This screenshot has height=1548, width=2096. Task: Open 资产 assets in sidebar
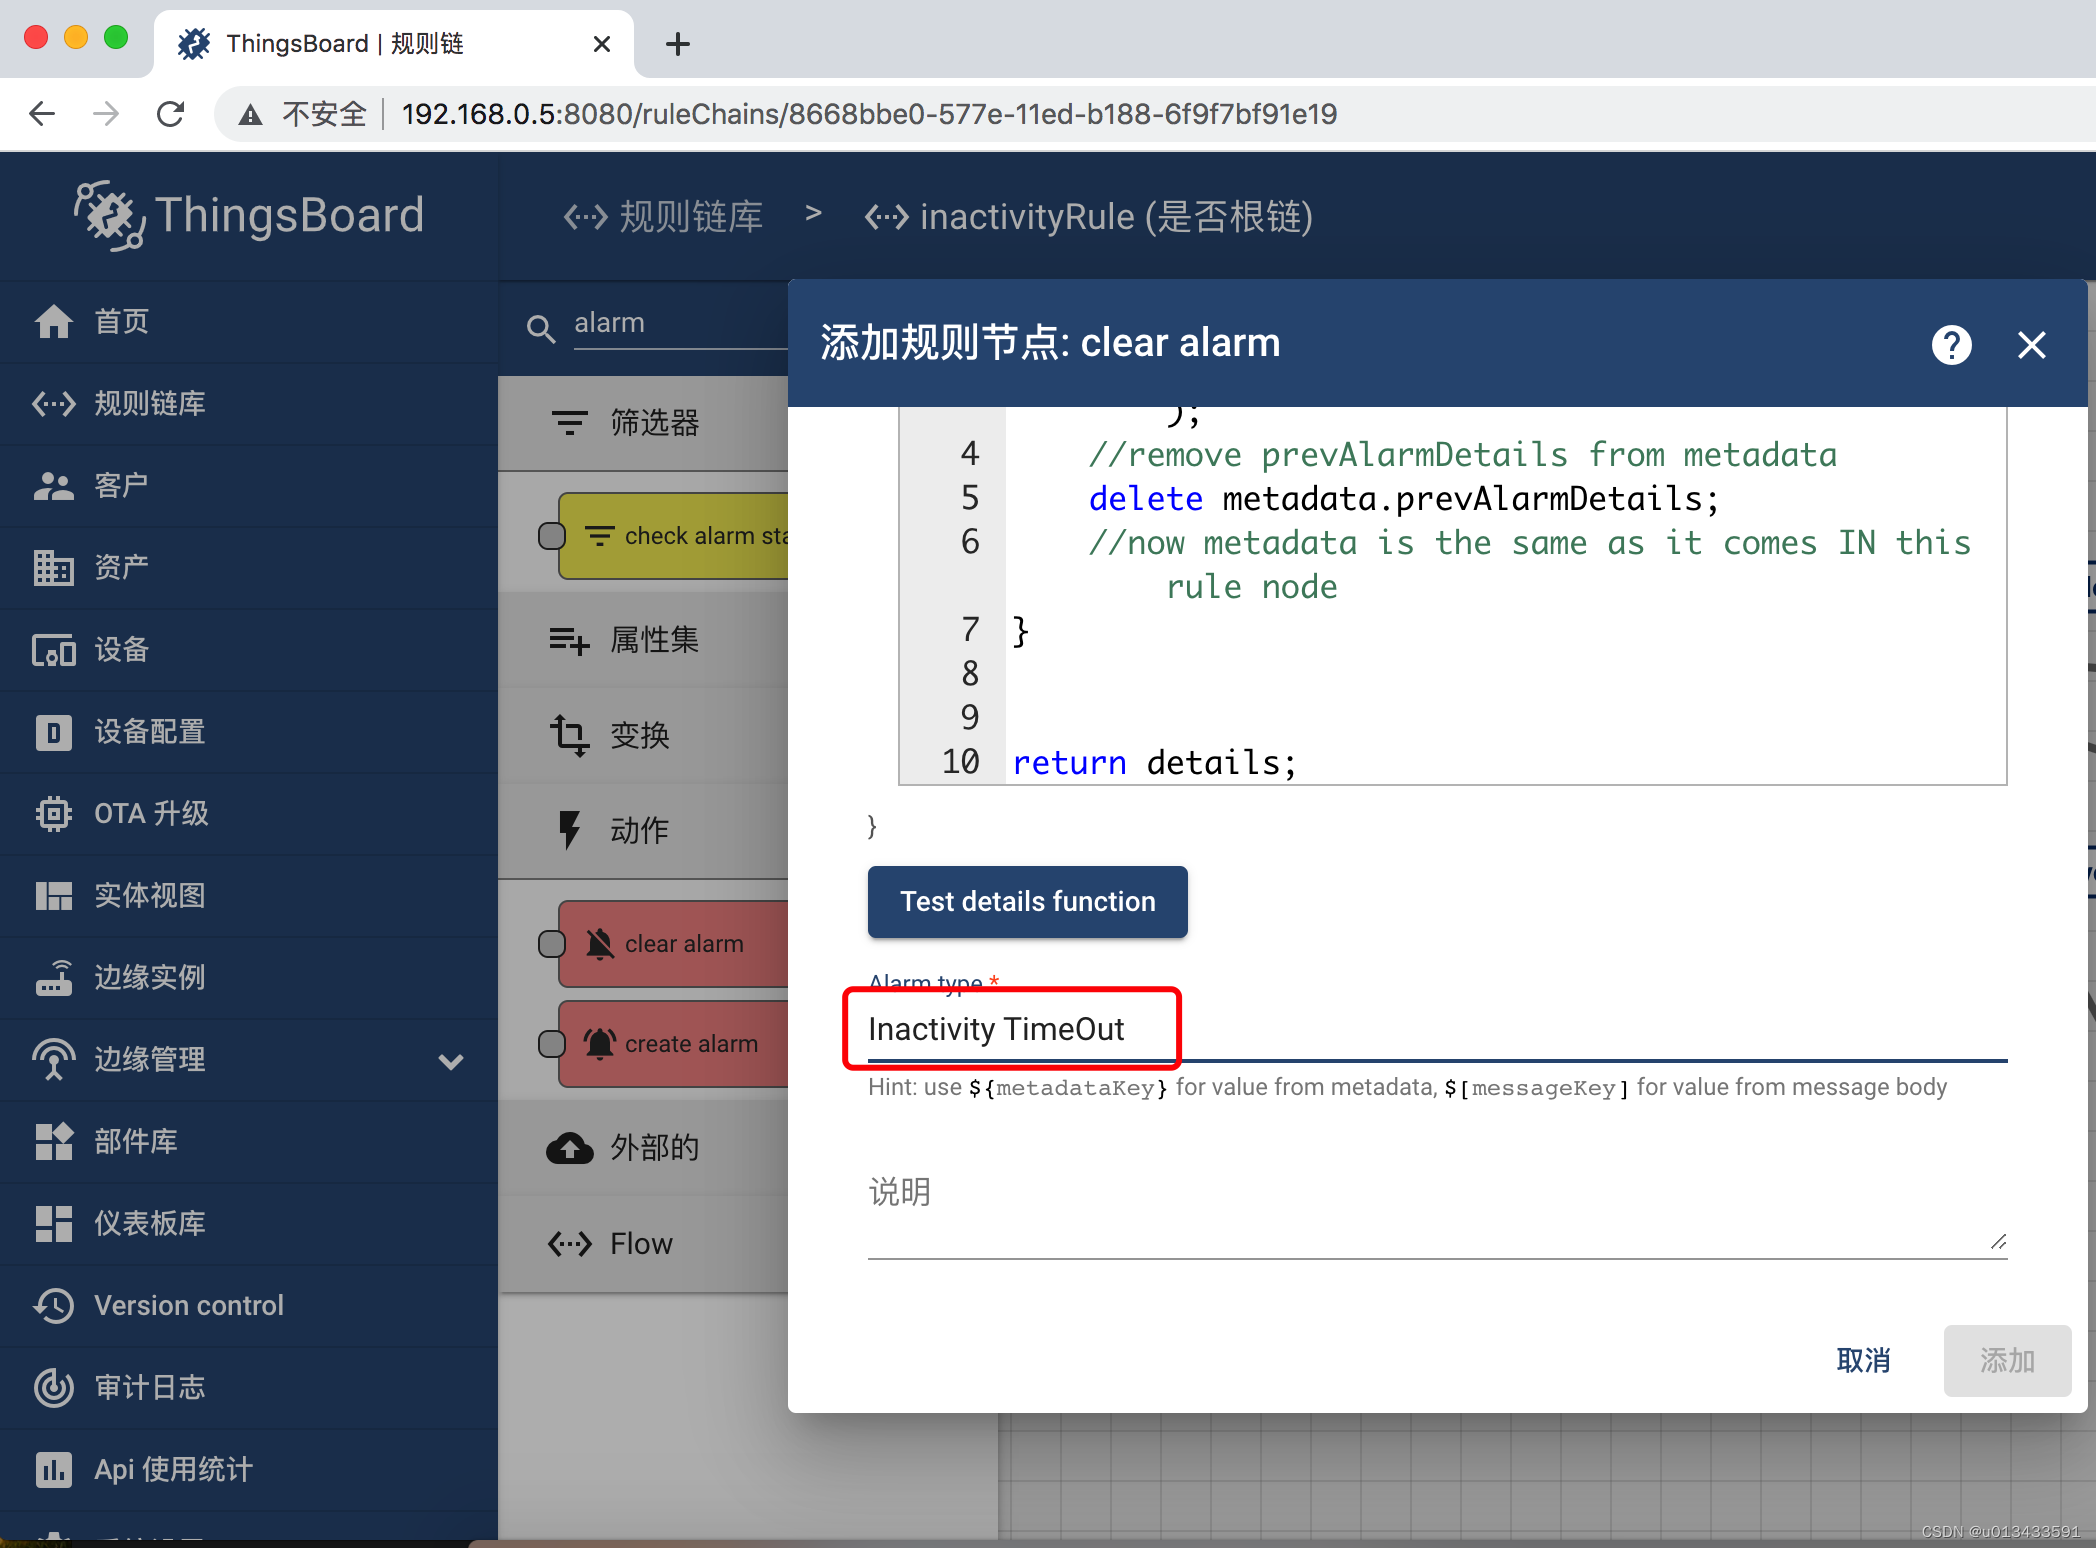pos(249,568)
